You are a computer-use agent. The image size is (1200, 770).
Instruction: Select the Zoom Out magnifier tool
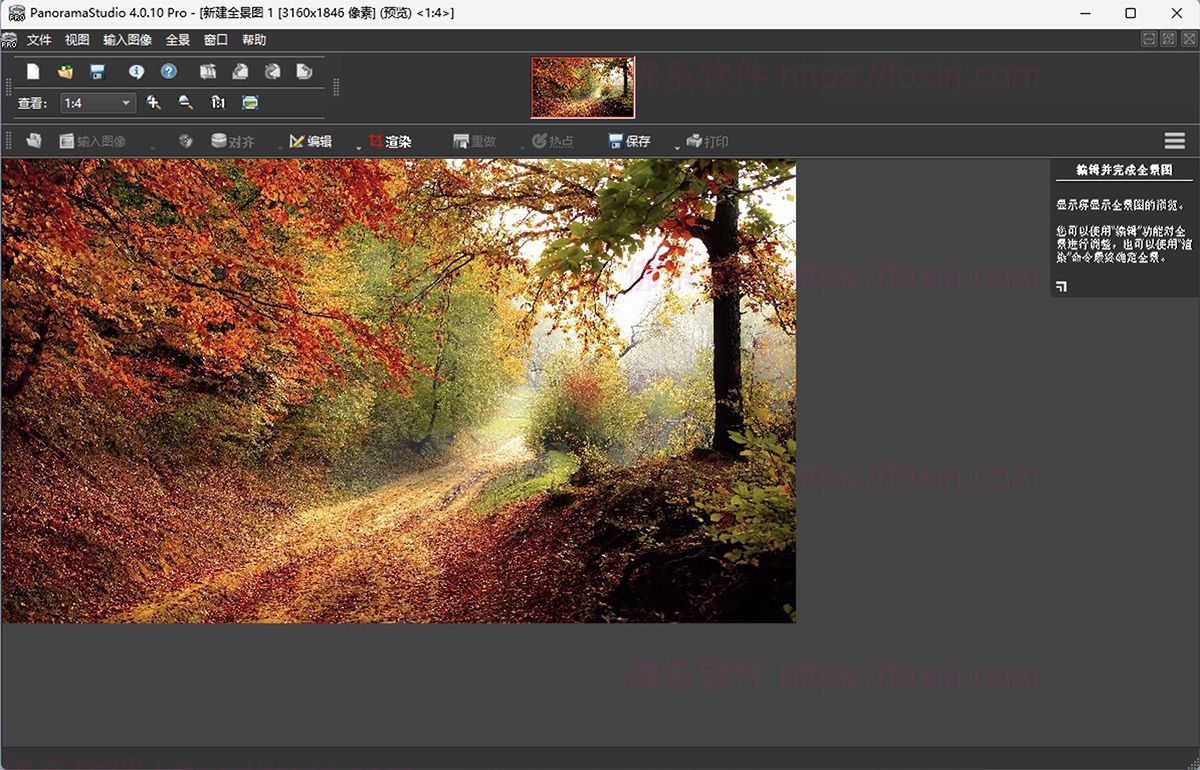click(185, 102)
